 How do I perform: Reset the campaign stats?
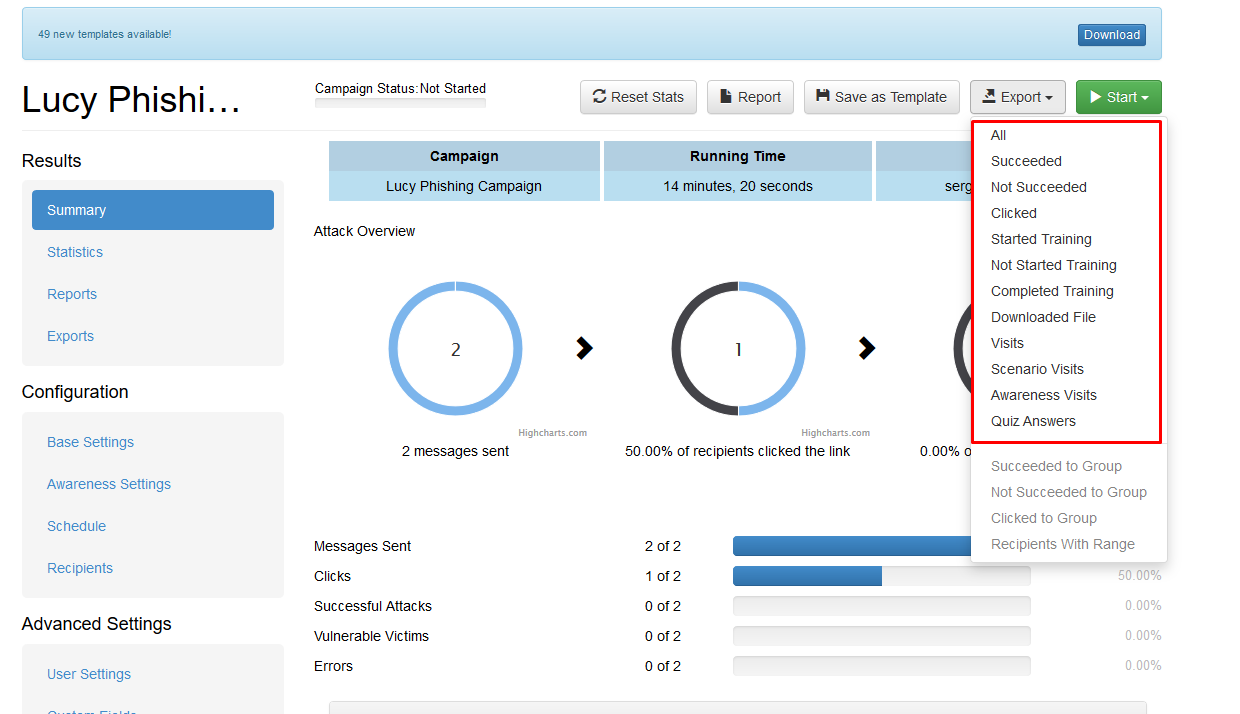coord(638,97)
